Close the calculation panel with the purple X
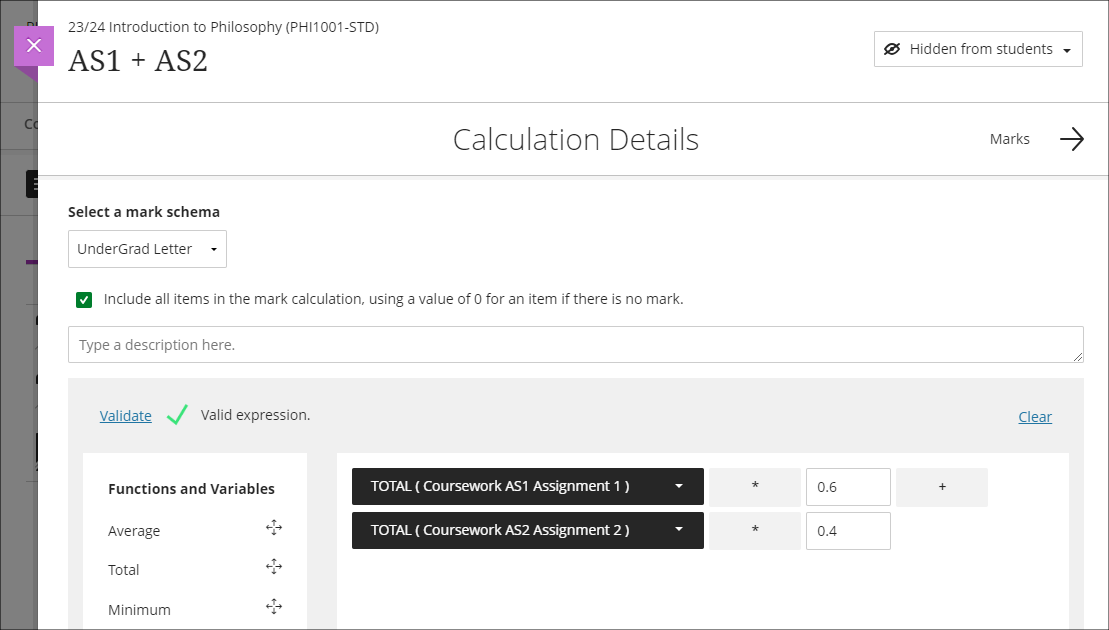The width and height of the screenshot is (1109, 630). 34,46
